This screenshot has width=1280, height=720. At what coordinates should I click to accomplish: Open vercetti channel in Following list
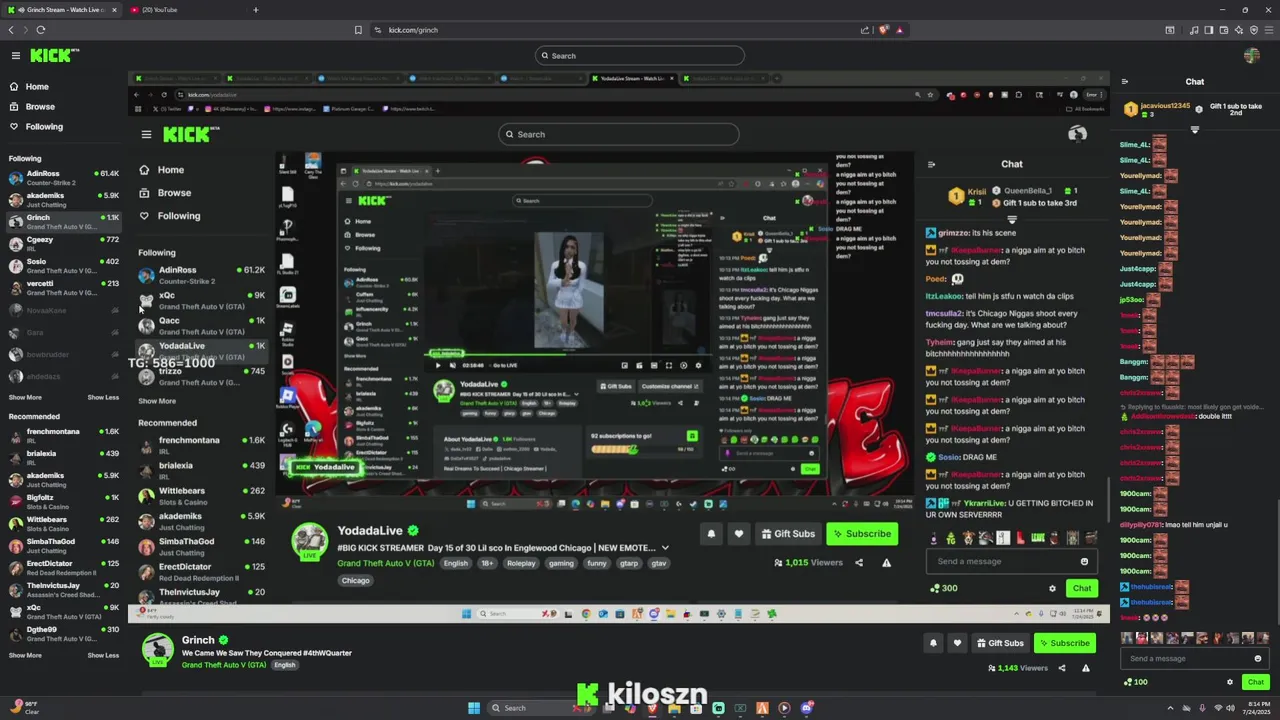pyautogui.click(x=62, y=288)
